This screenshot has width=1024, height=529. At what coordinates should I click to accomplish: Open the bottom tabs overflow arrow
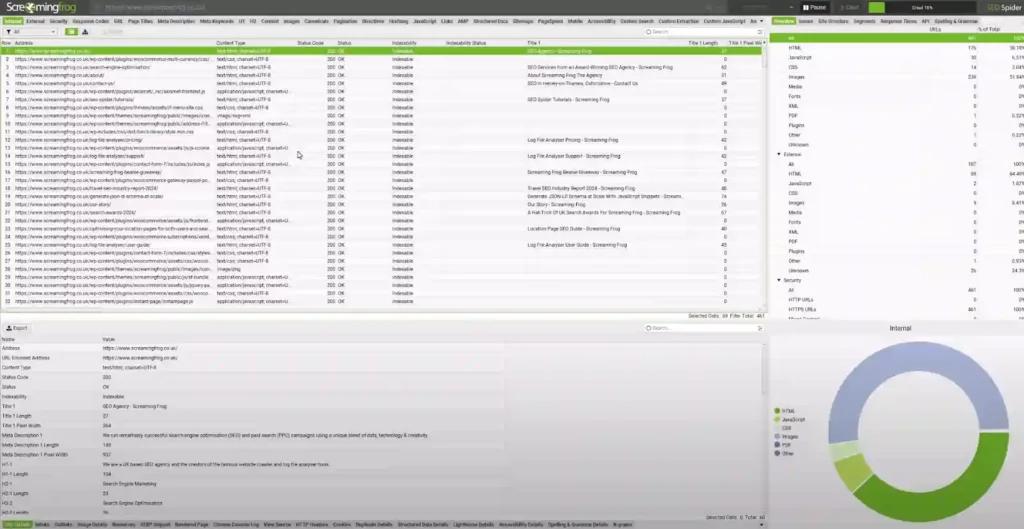point(761,524)
